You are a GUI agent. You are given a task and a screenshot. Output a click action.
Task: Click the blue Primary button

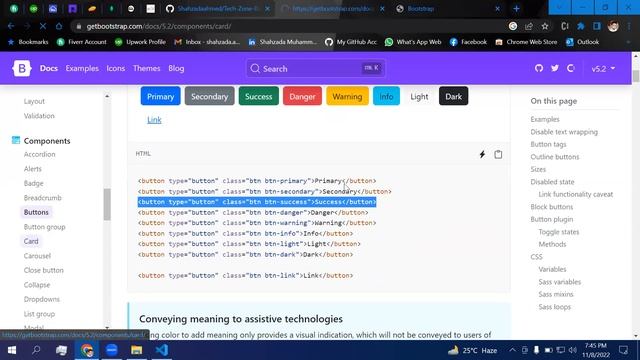pyautogui.click(x=160, y=96)
